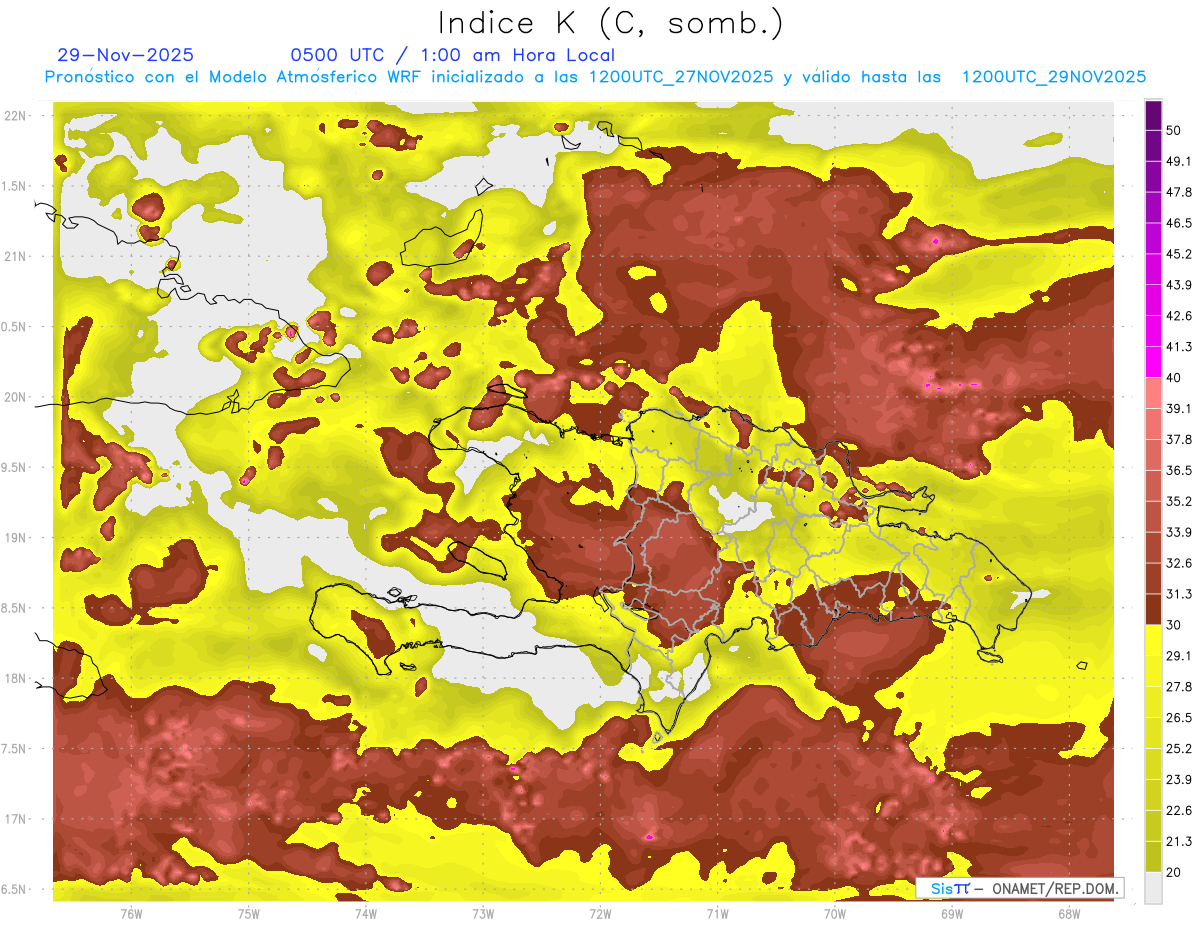Click the '31.3' colorbar value
This screenshot has width=1200, height=927.
[x=1179, y=594]
